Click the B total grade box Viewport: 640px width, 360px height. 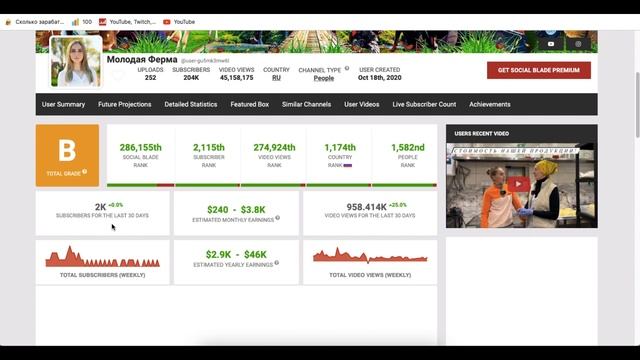[x=67, y=156]
